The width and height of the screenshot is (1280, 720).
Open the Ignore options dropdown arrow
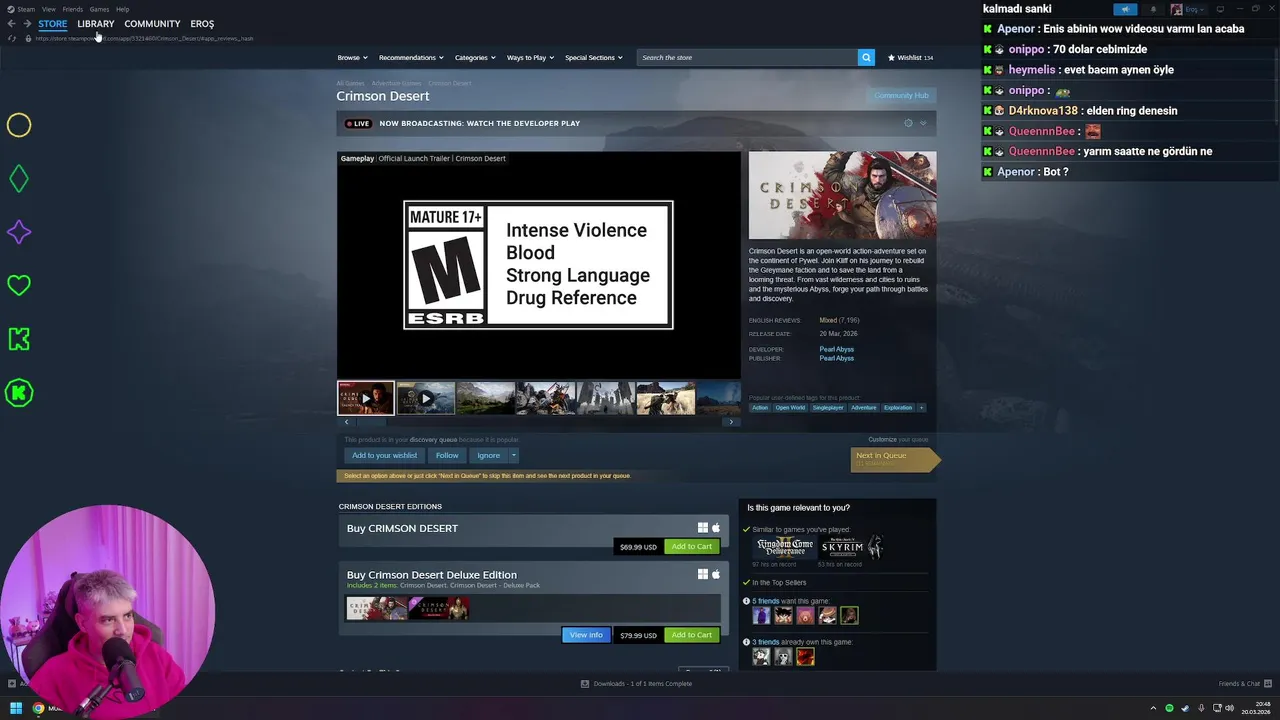(514, 455)
